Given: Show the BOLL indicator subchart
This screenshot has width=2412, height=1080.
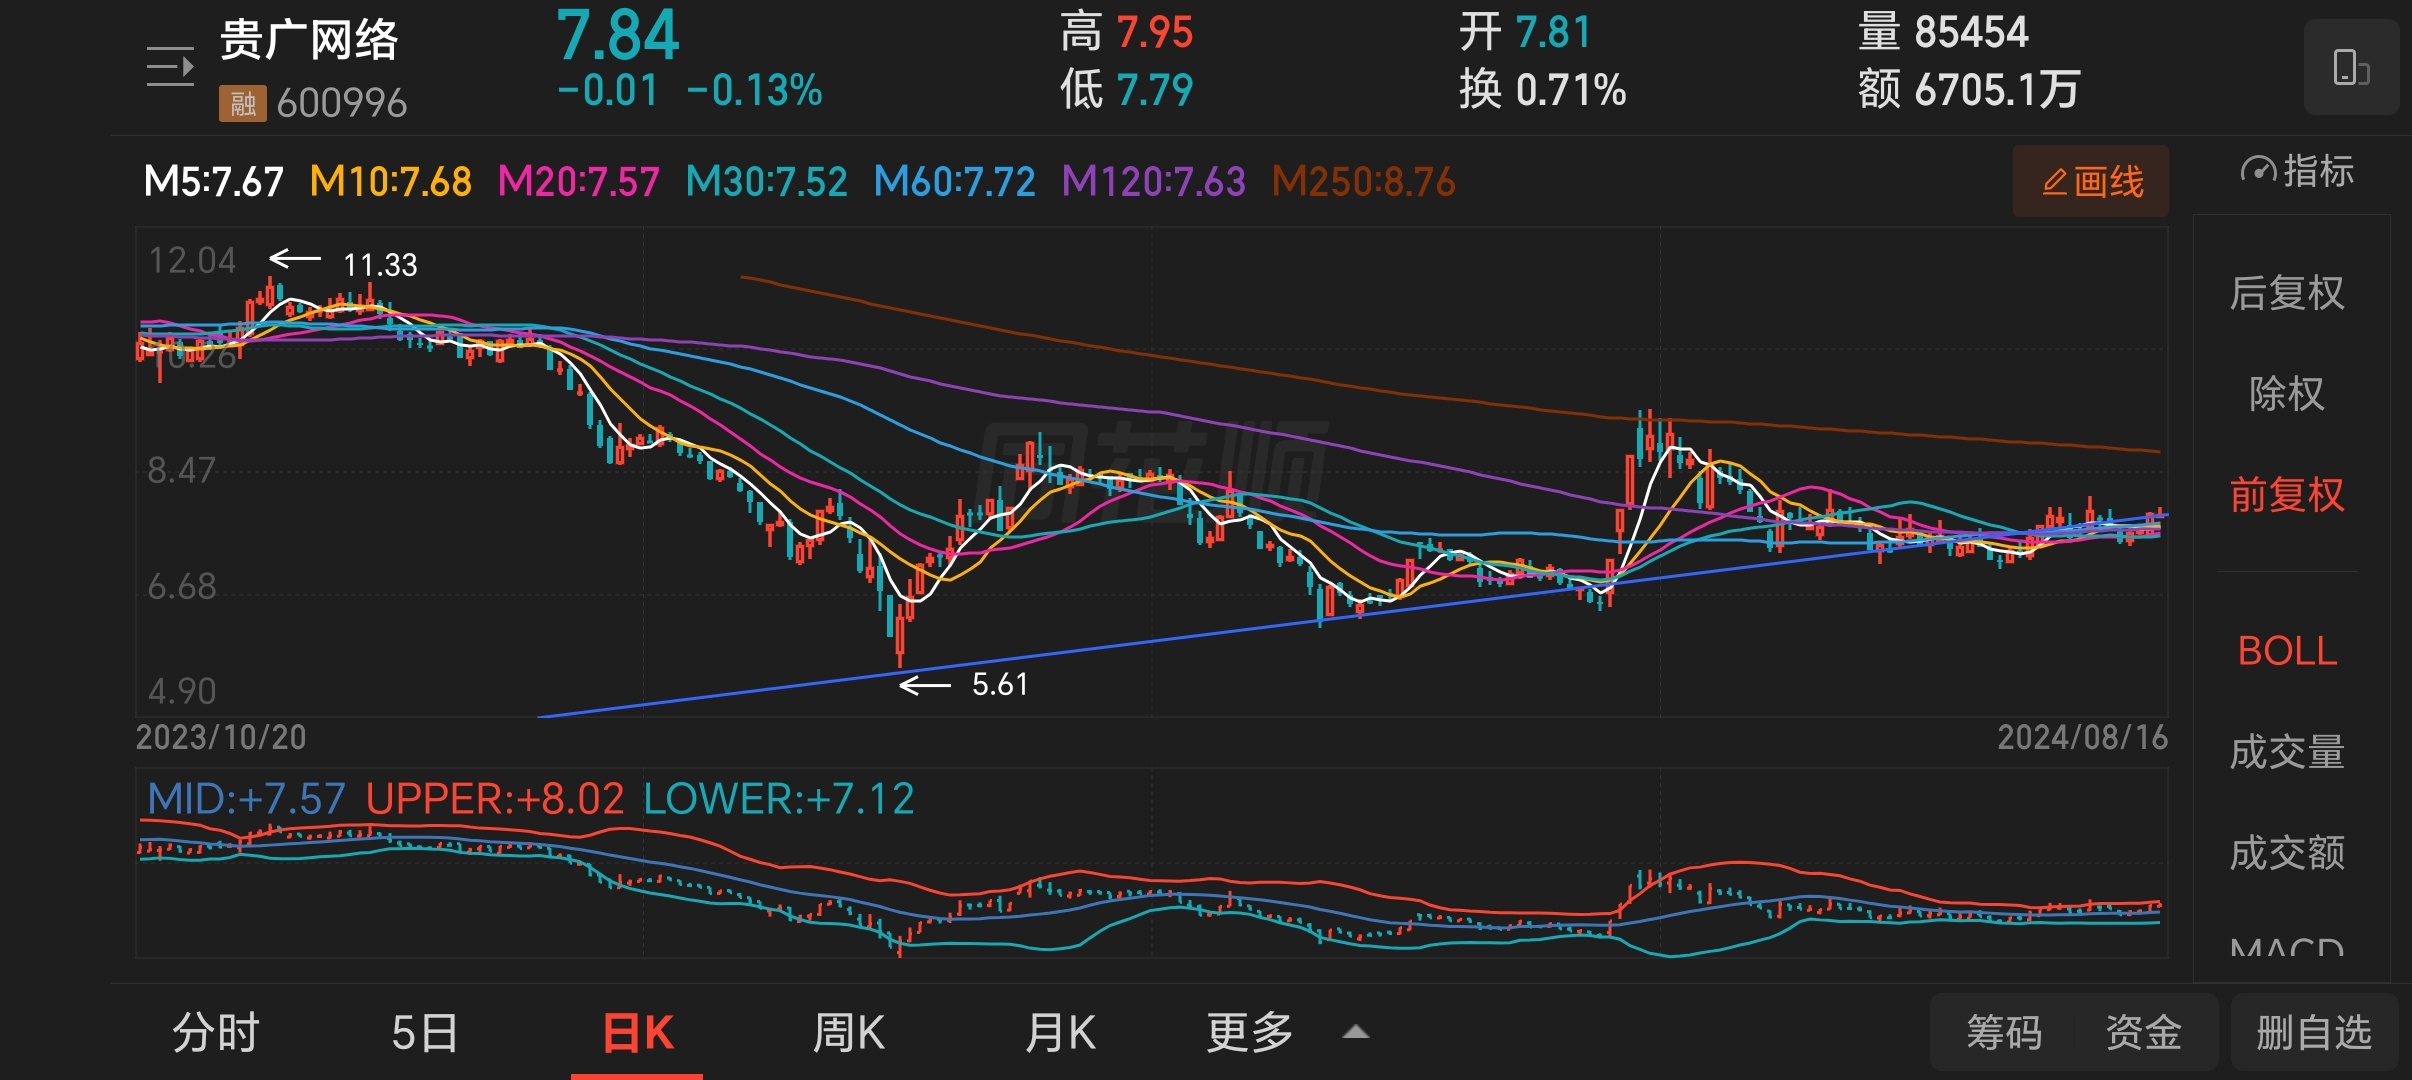Looking at the screenshot, I should (2287, 651).
